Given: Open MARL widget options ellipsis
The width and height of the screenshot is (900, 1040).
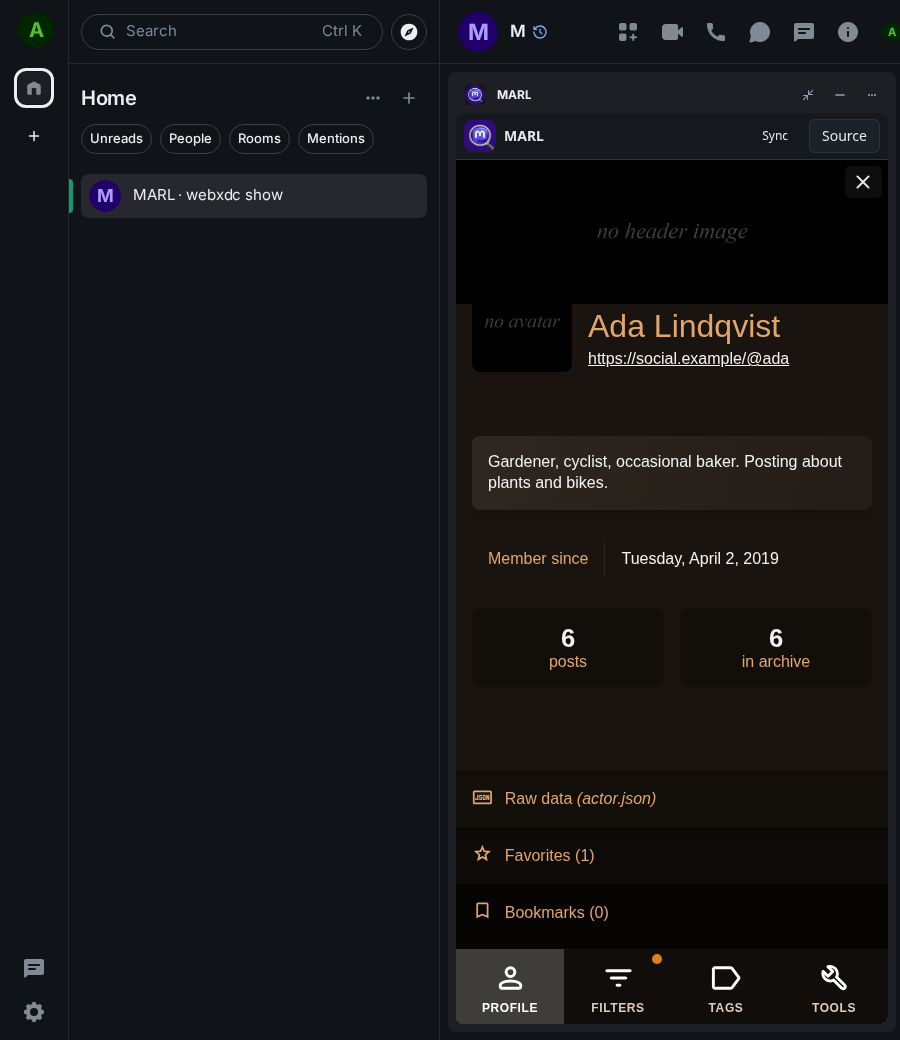Looking at the screenshot, I should point(871,95).
